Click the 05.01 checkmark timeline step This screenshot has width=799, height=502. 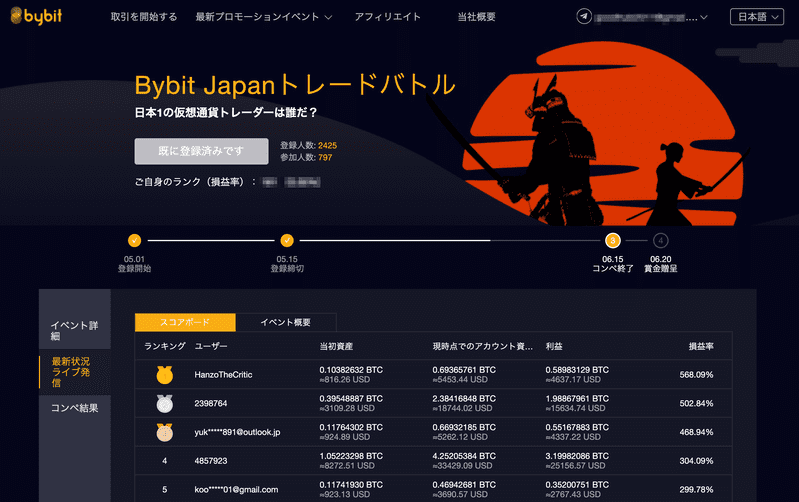[x=135, y=240]
